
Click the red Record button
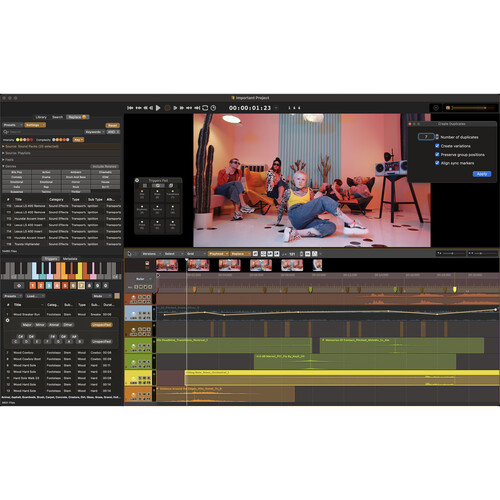click(x=167, y=108)
